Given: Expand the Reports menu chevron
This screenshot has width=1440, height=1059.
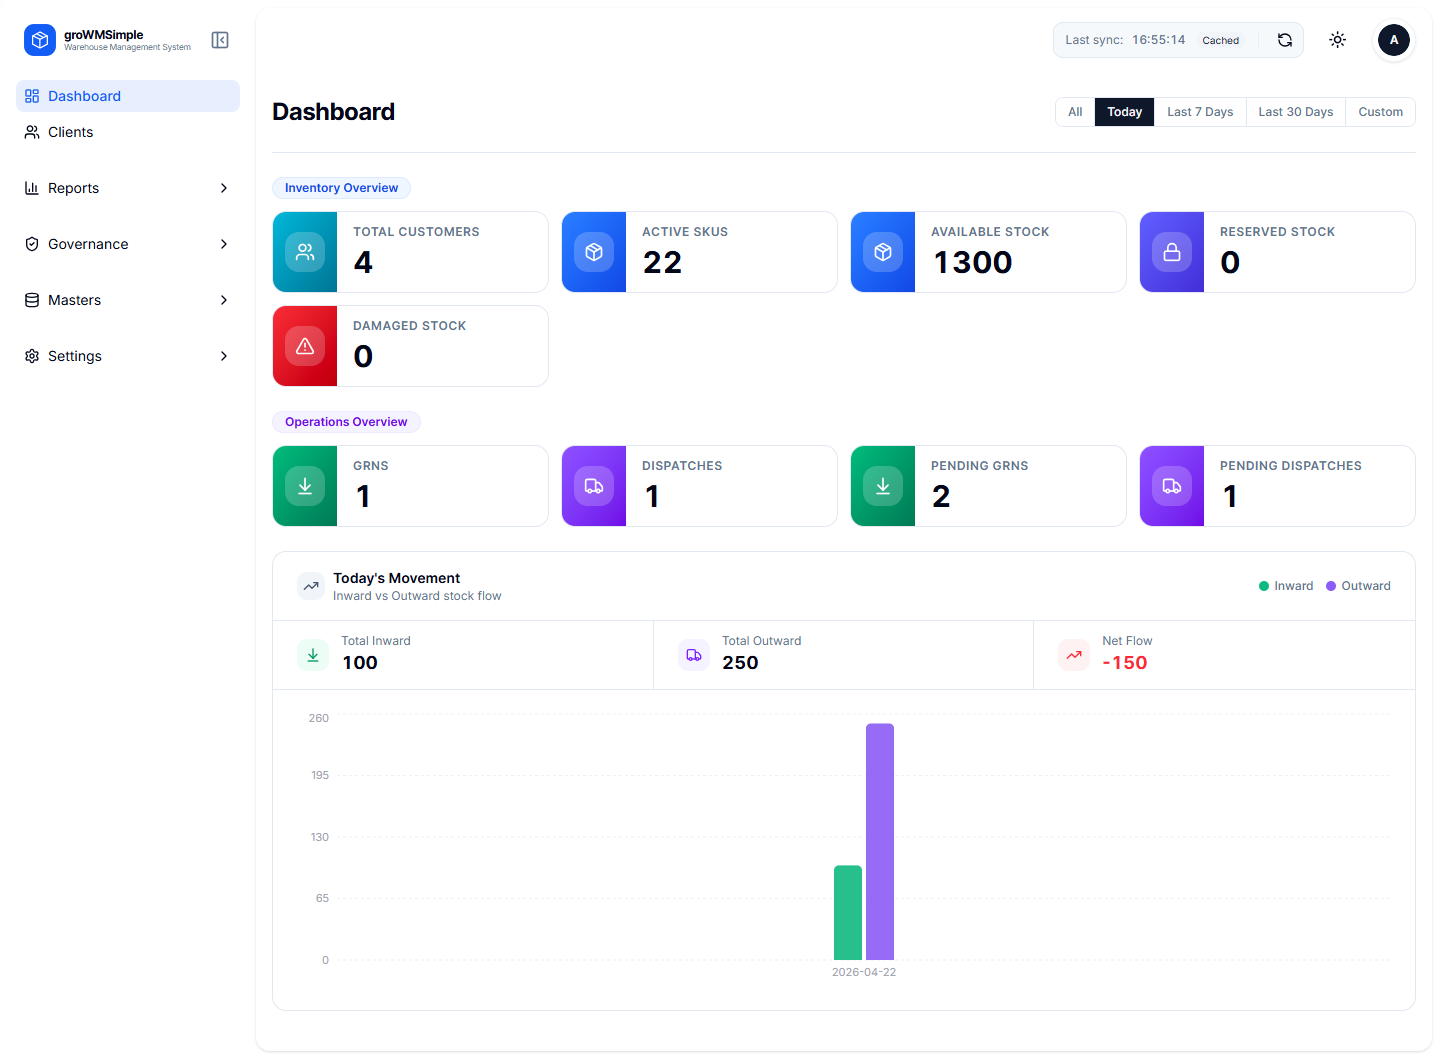Looking at the screenshot, I should click(224, 188).
